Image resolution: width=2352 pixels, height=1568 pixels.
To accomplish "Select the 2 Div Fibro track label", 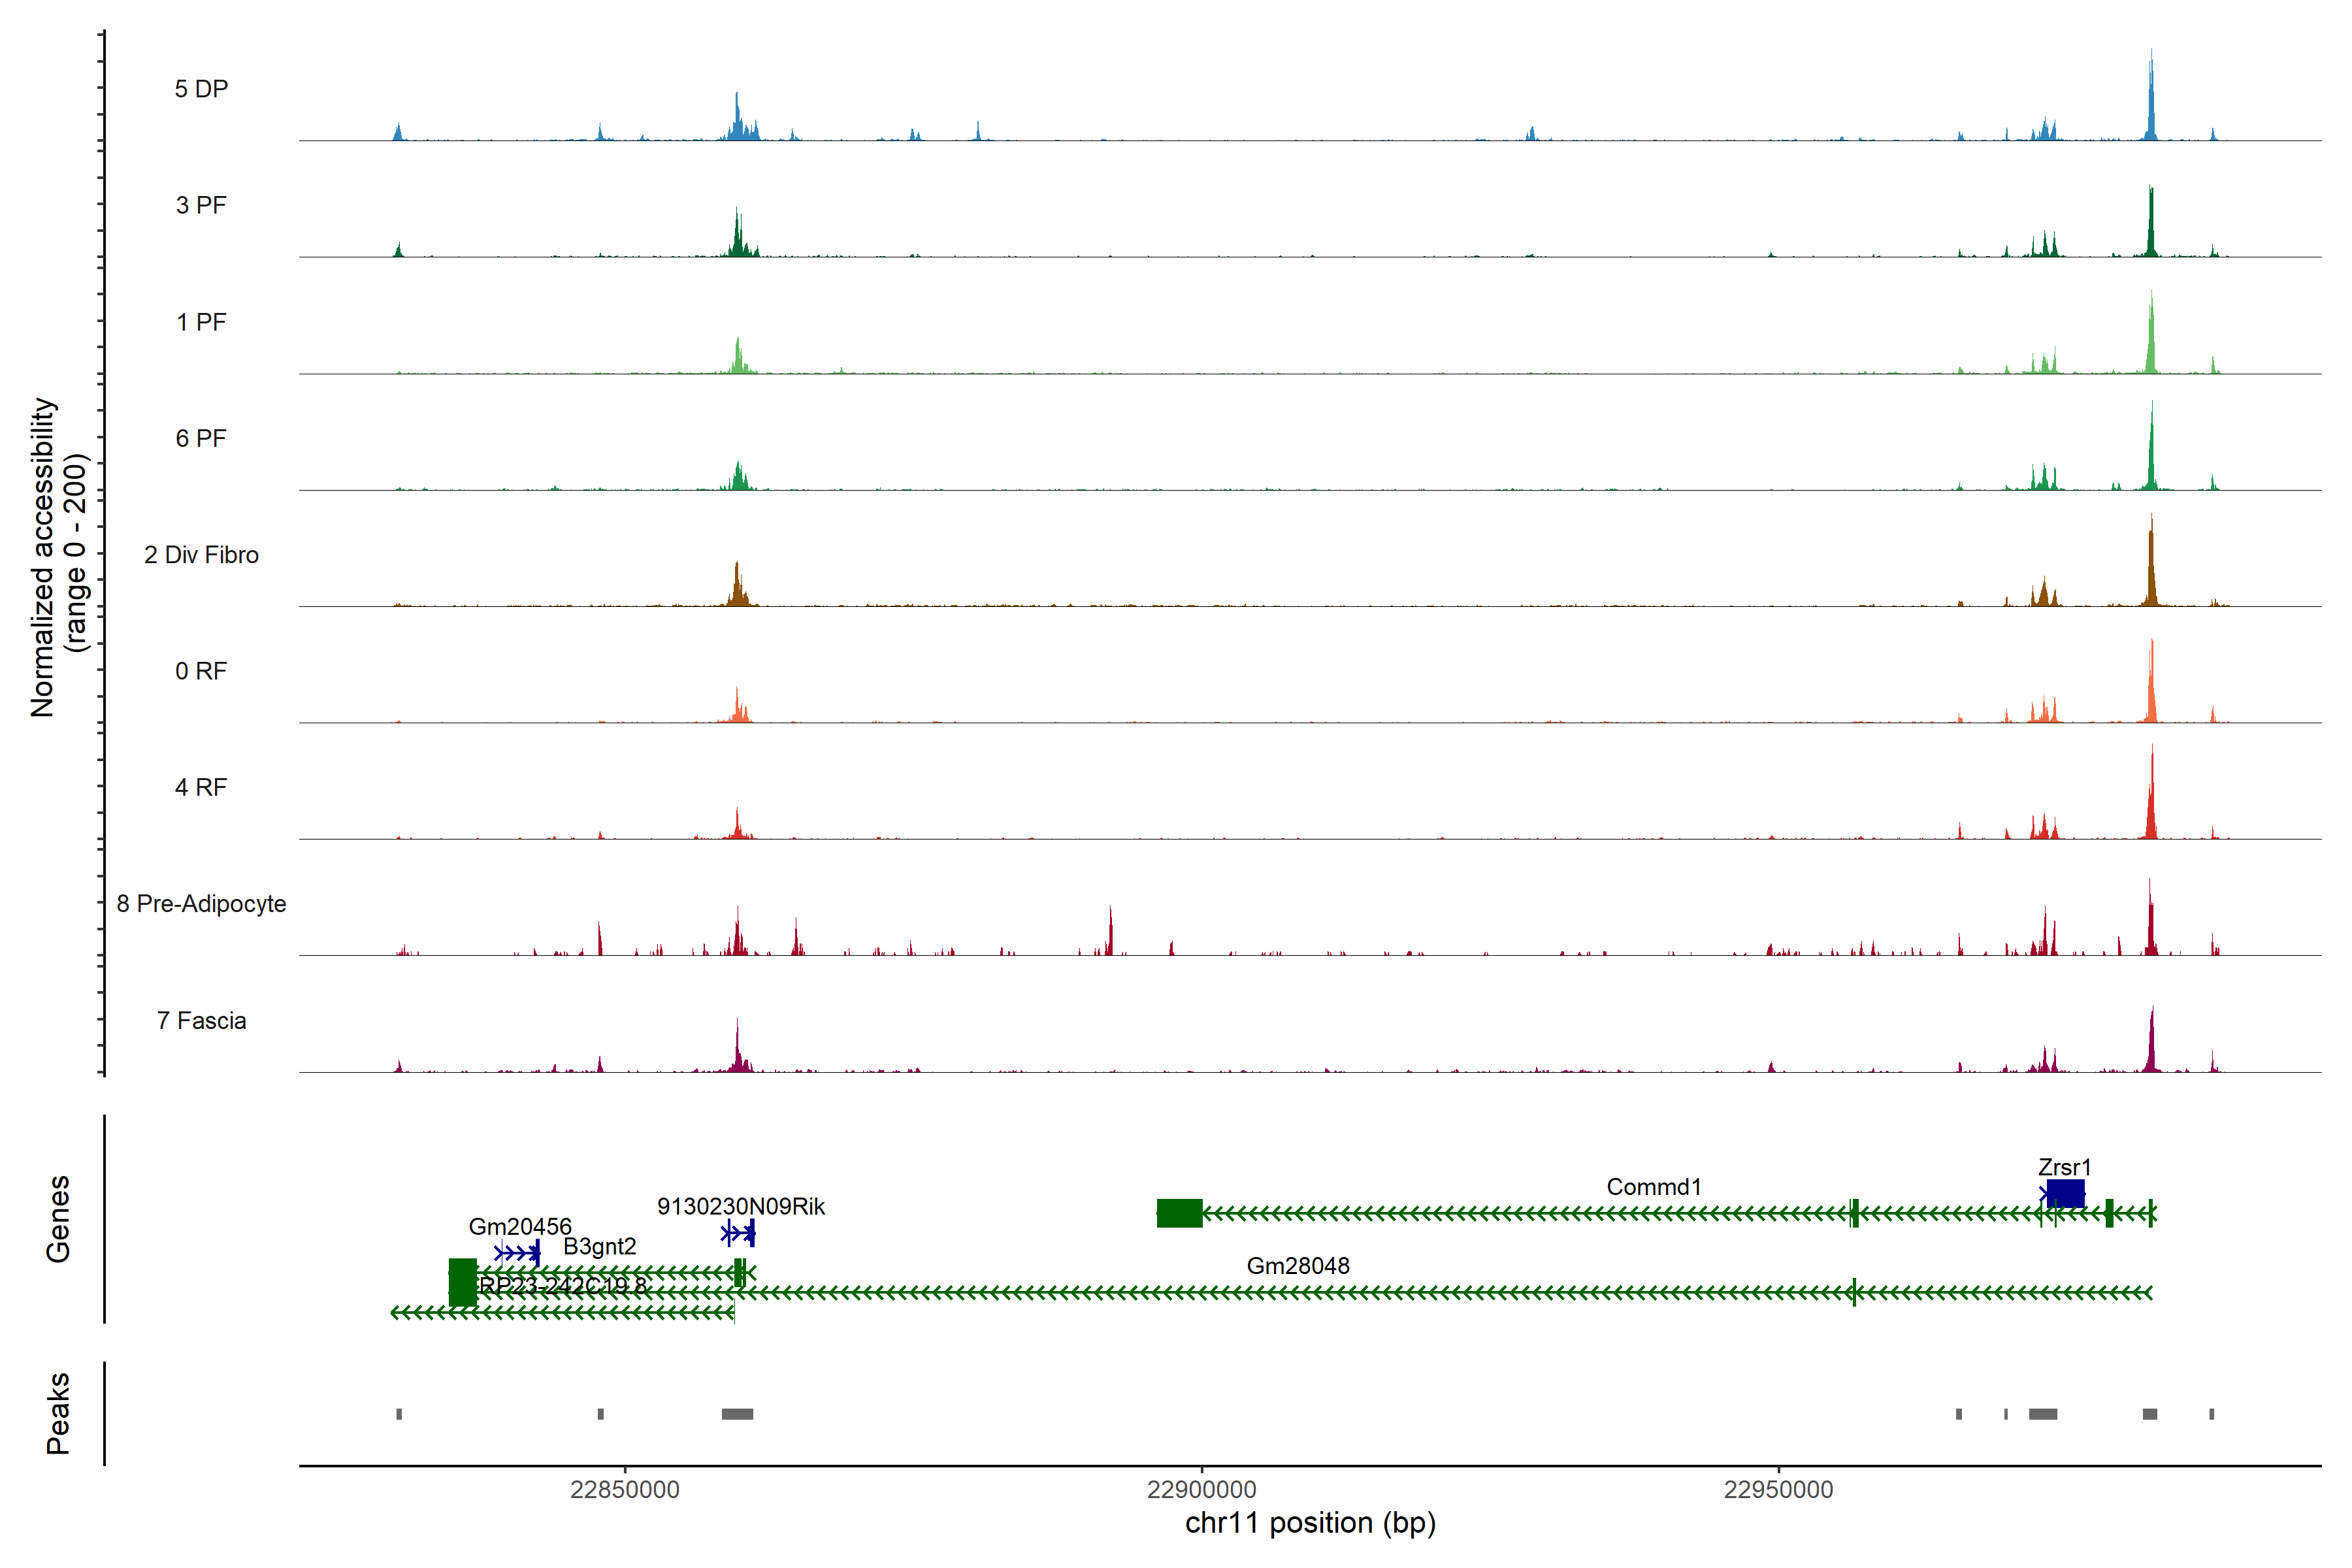I will pyautogui.click(x=201, y=555).
